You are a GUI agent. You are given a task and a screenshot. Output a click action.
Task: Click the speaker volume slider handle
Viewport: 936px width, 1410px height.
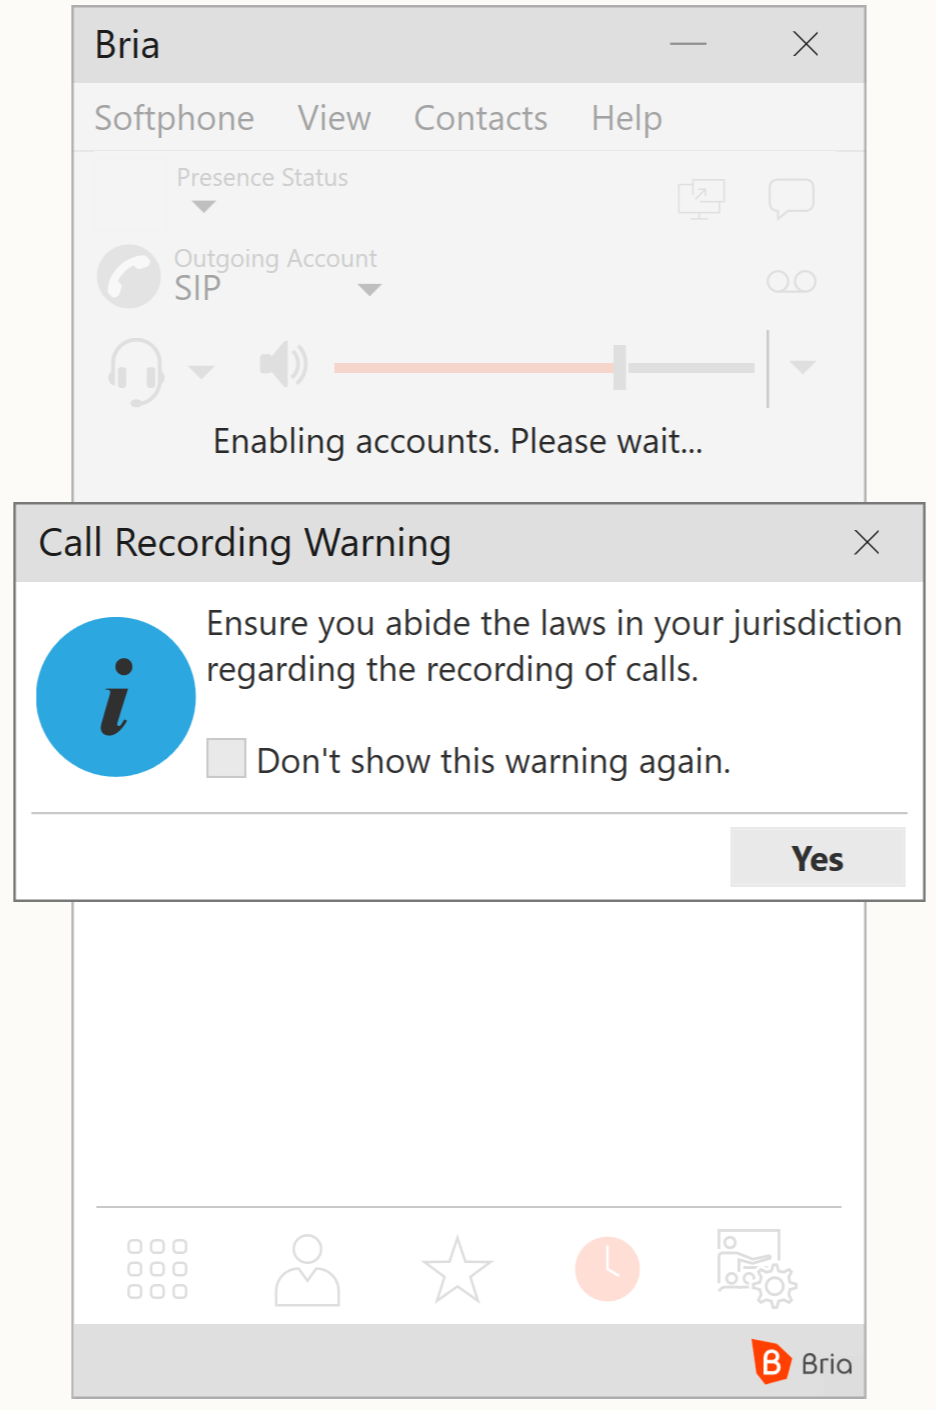620,367
